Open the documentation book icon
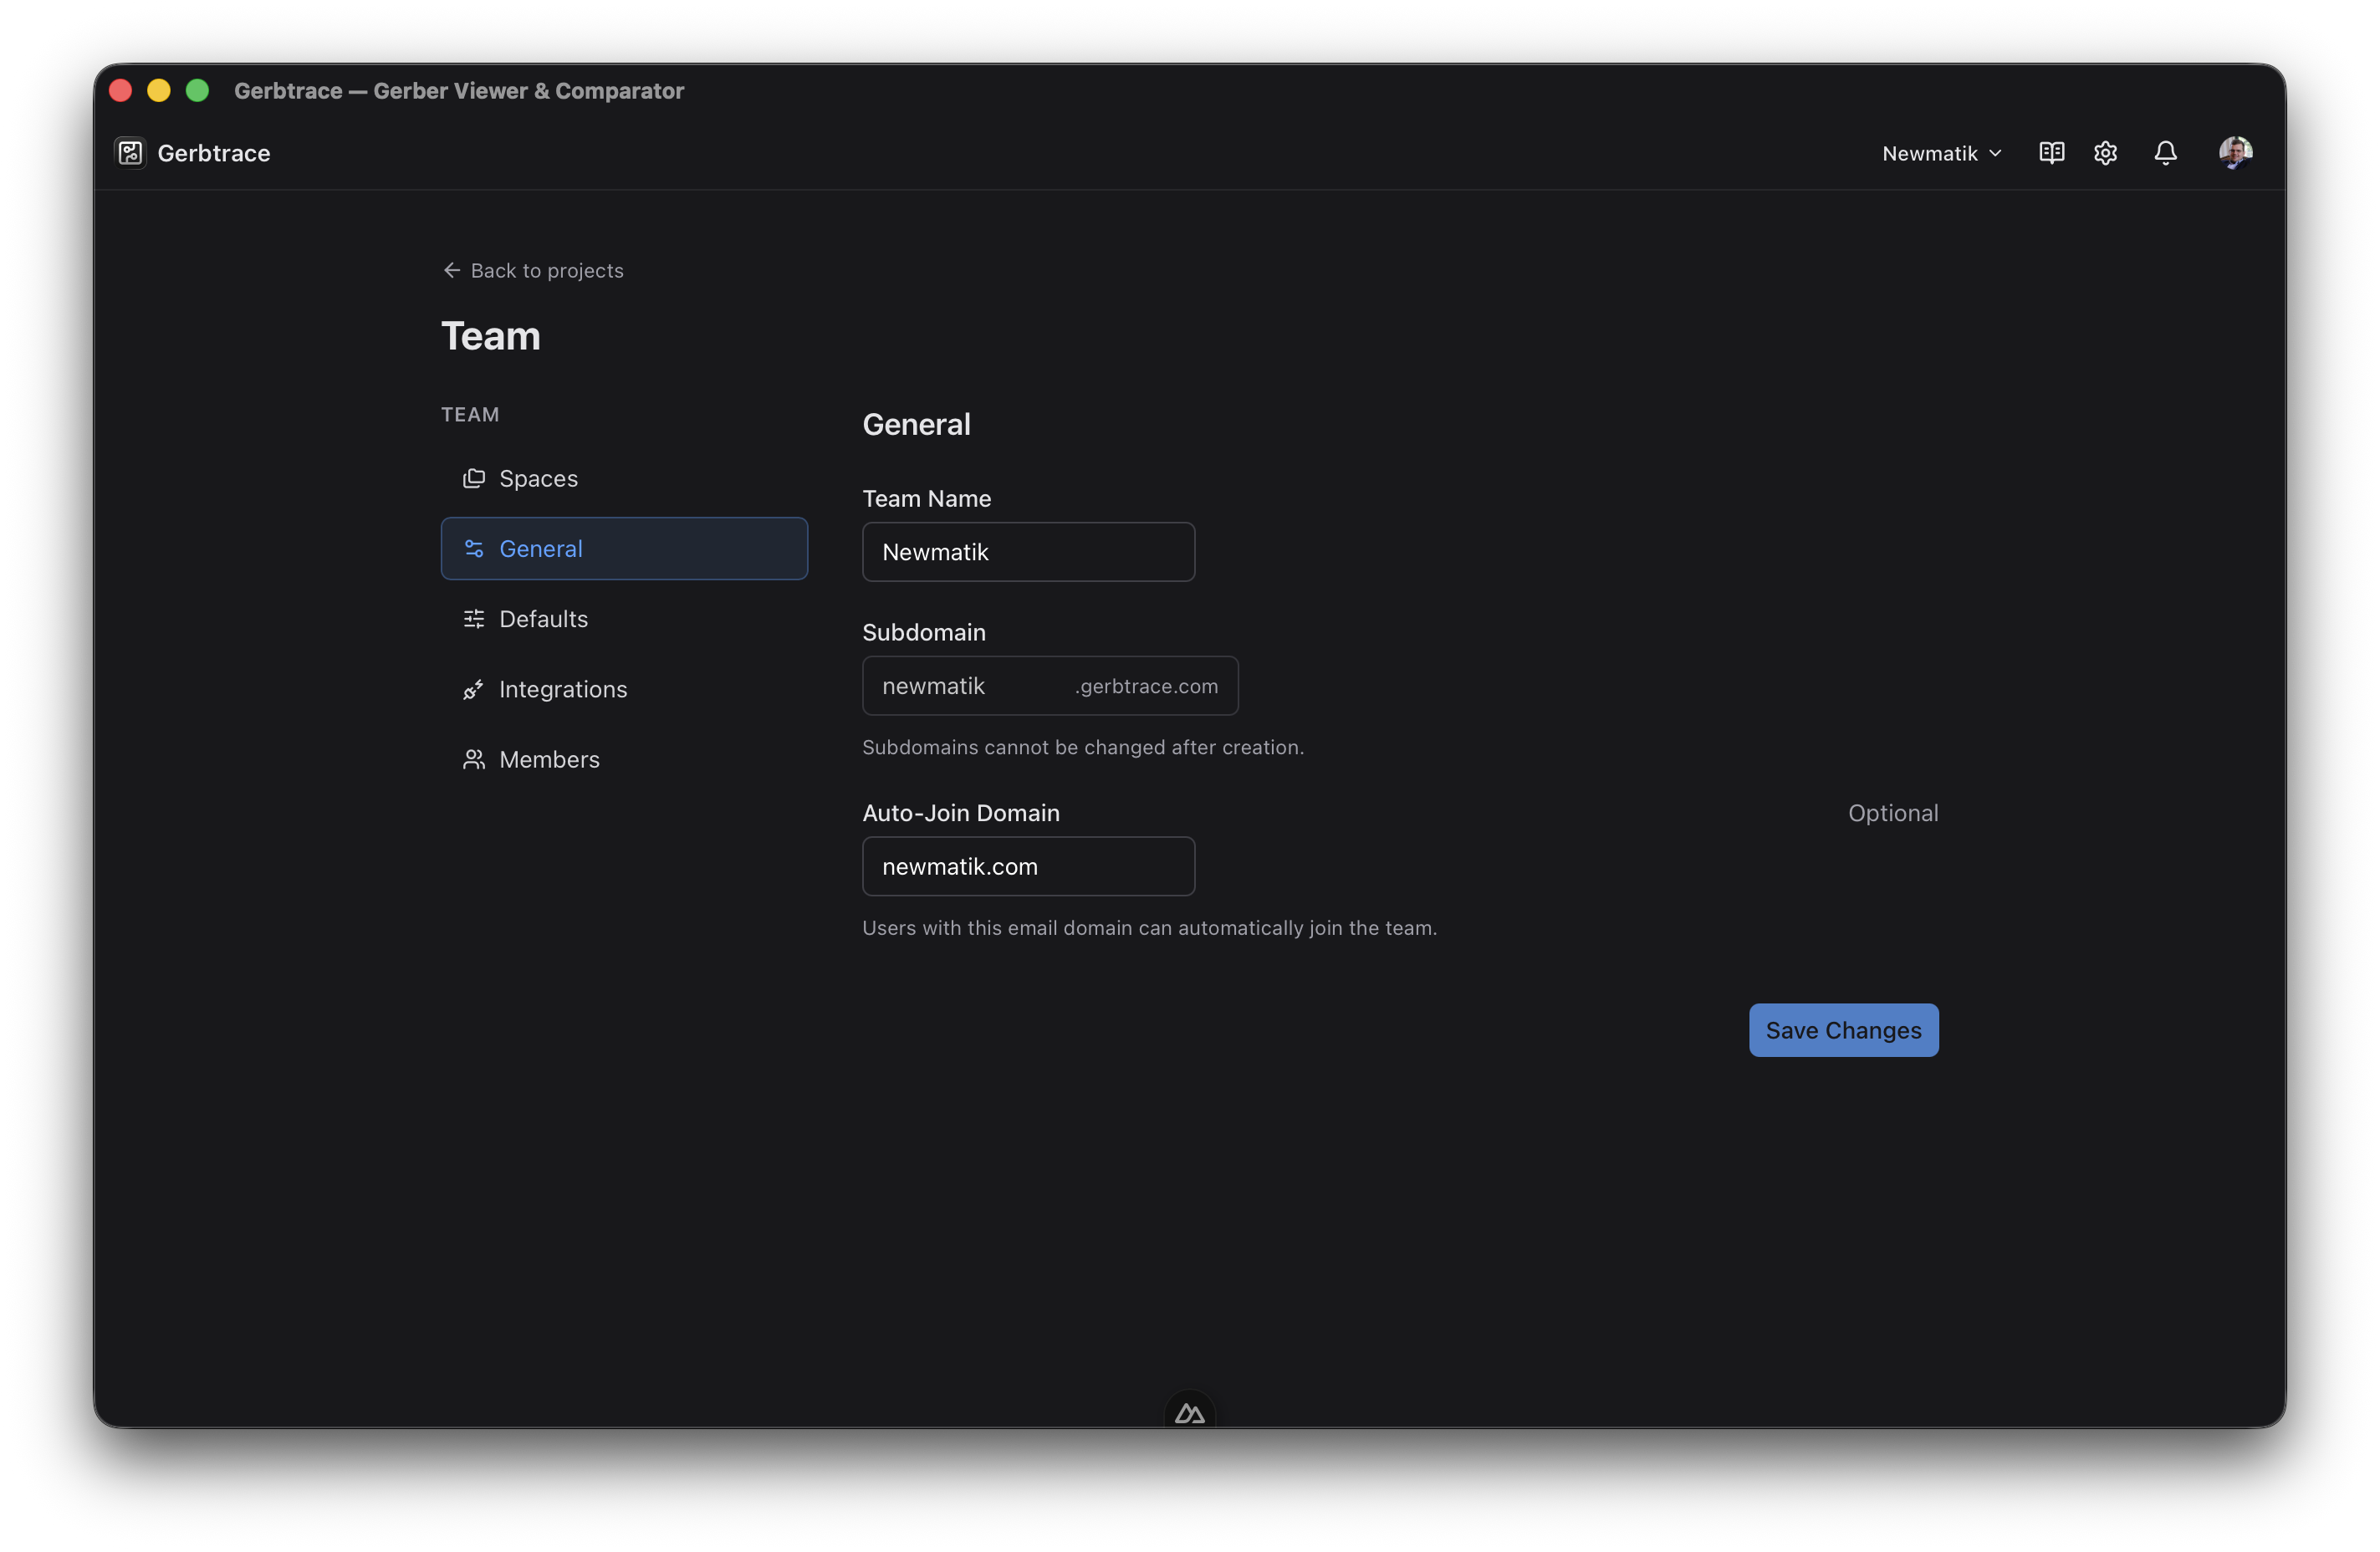Screen dimensions: 2380x1552 click(2051, 153)
